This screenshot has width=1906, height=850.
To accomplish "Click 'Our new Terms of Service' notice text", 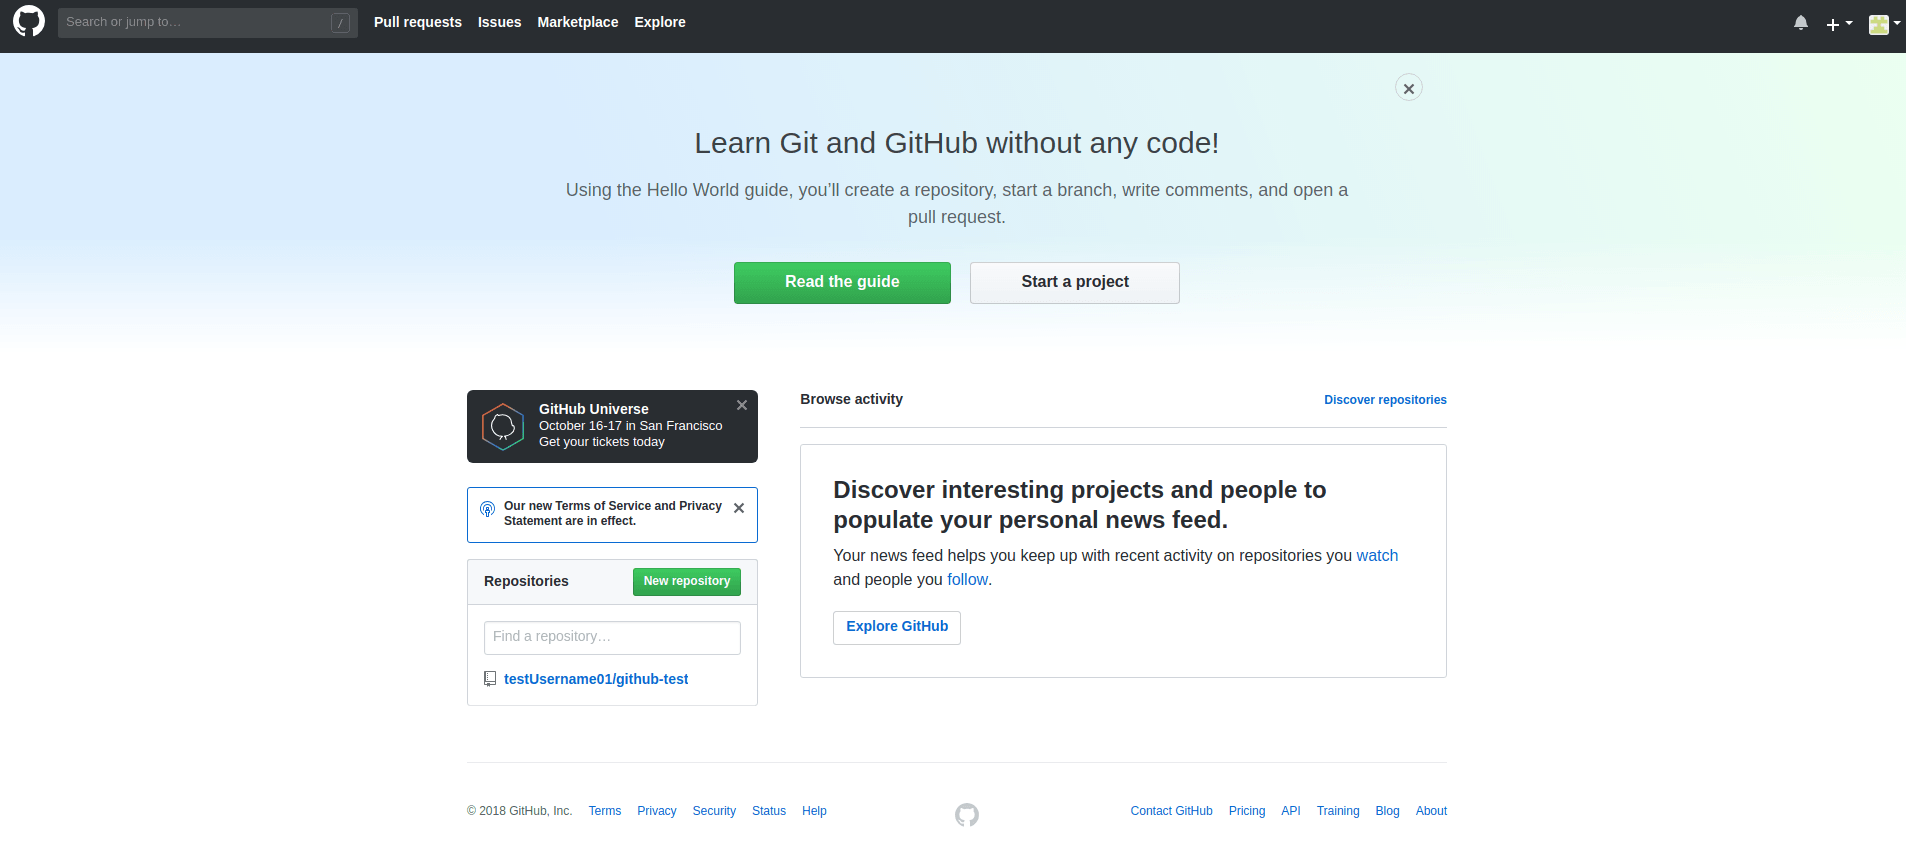I will [613, 513].
